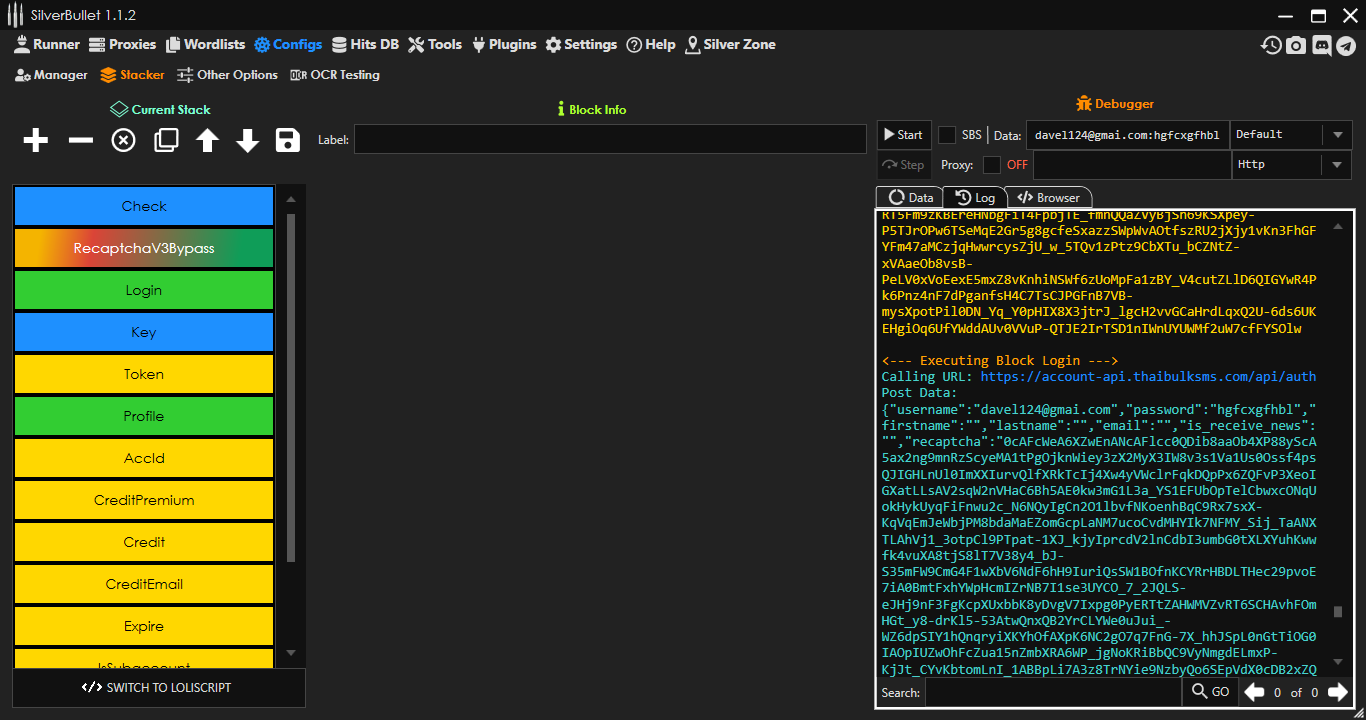Duplicate the block using the copy icon
The image size is (1366, 720).
pos(166,141)
